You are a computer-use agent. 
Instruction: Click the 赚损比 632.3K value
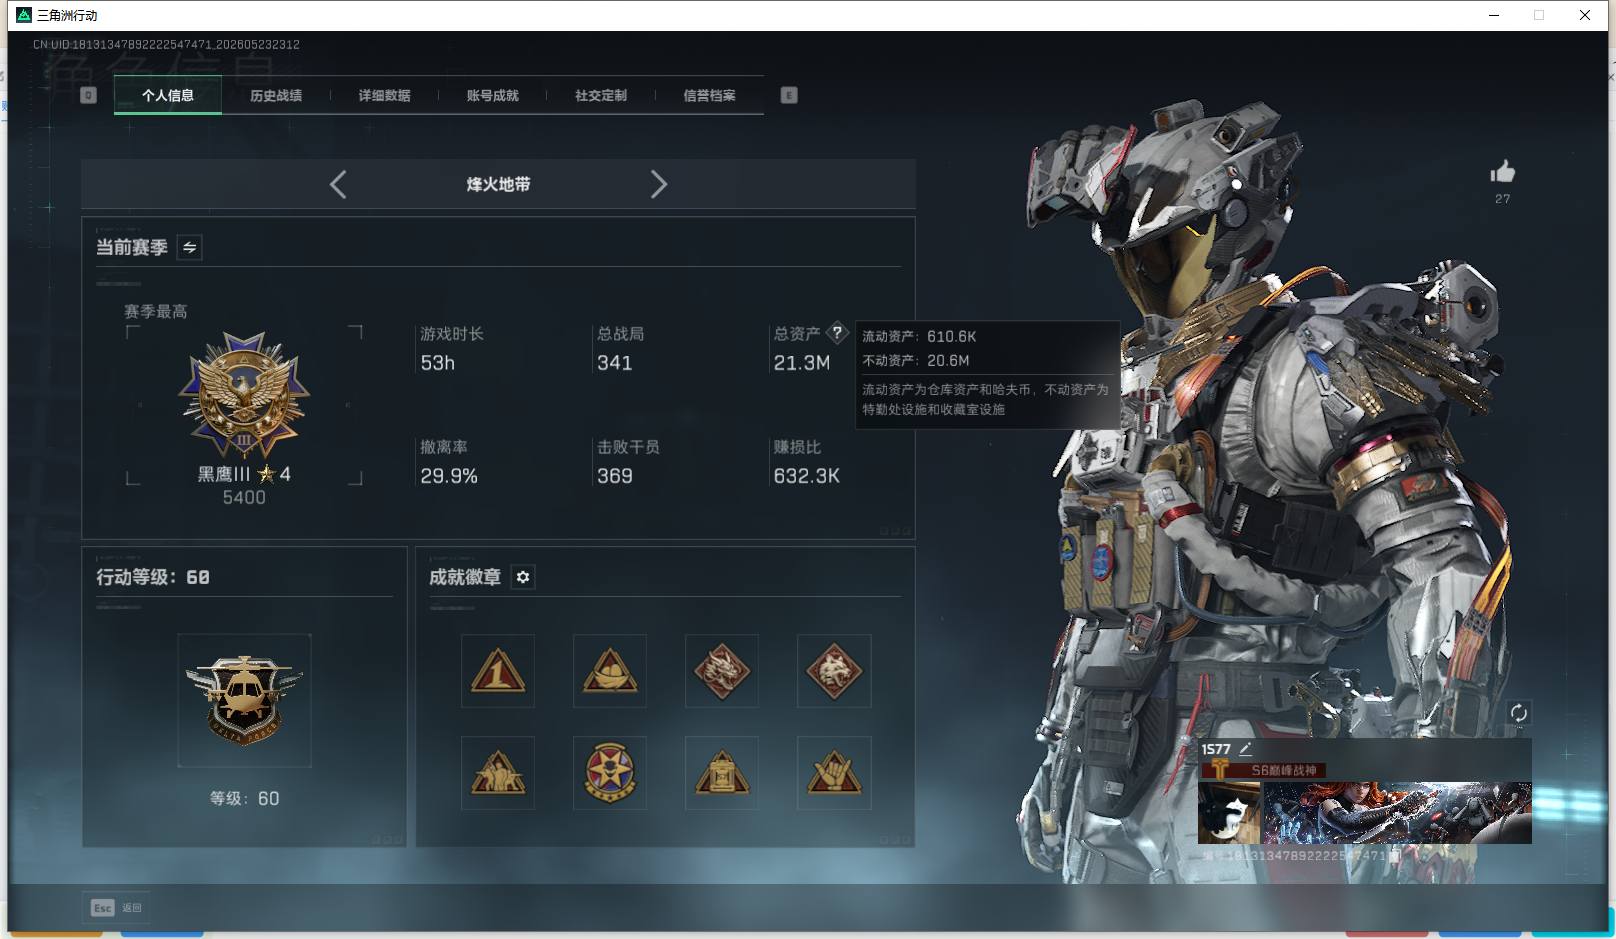tap(806, 476)
